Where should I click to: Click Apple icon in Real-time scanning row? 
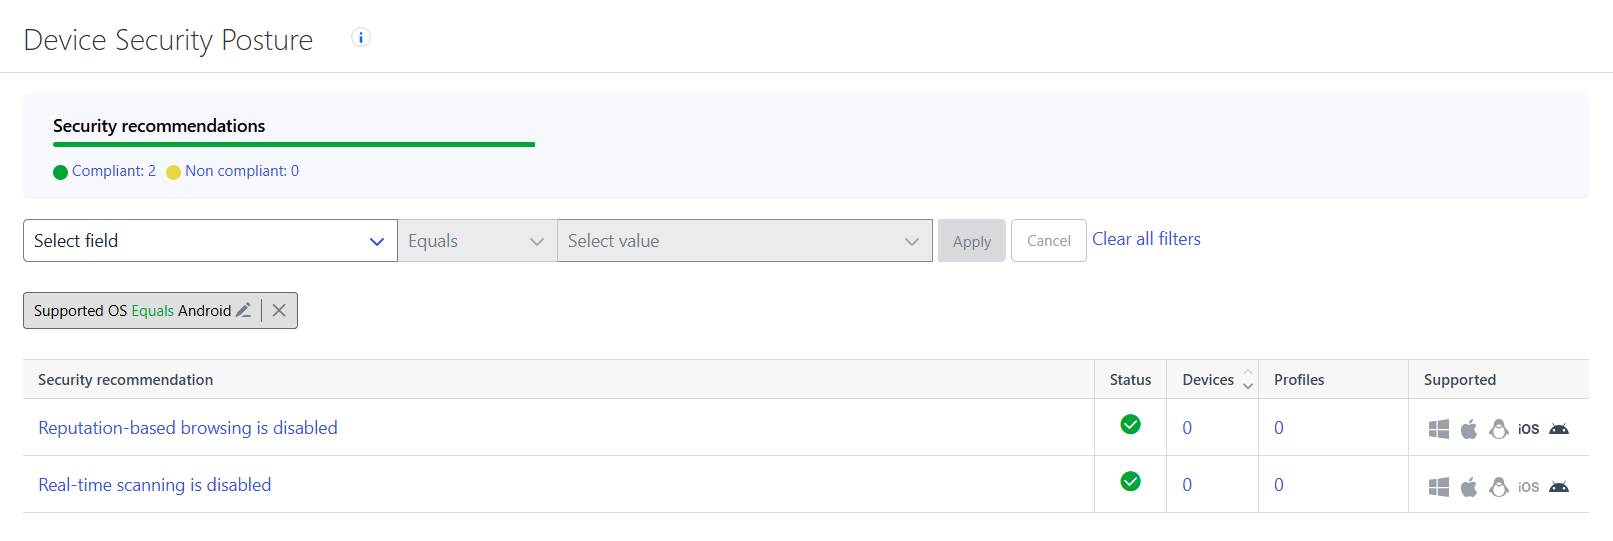pyautogui.click(x=1469, y=487)
